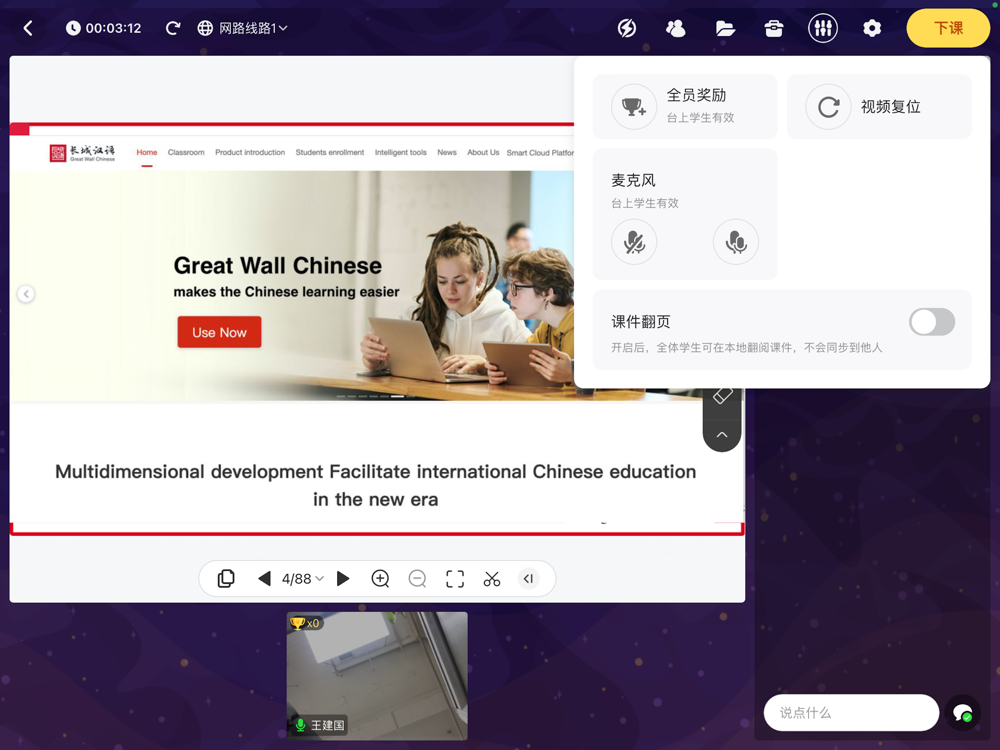The width and height of the screenshot is (1000, 750).
Task: Click the 下课 end class button
Action: point(948,28)
